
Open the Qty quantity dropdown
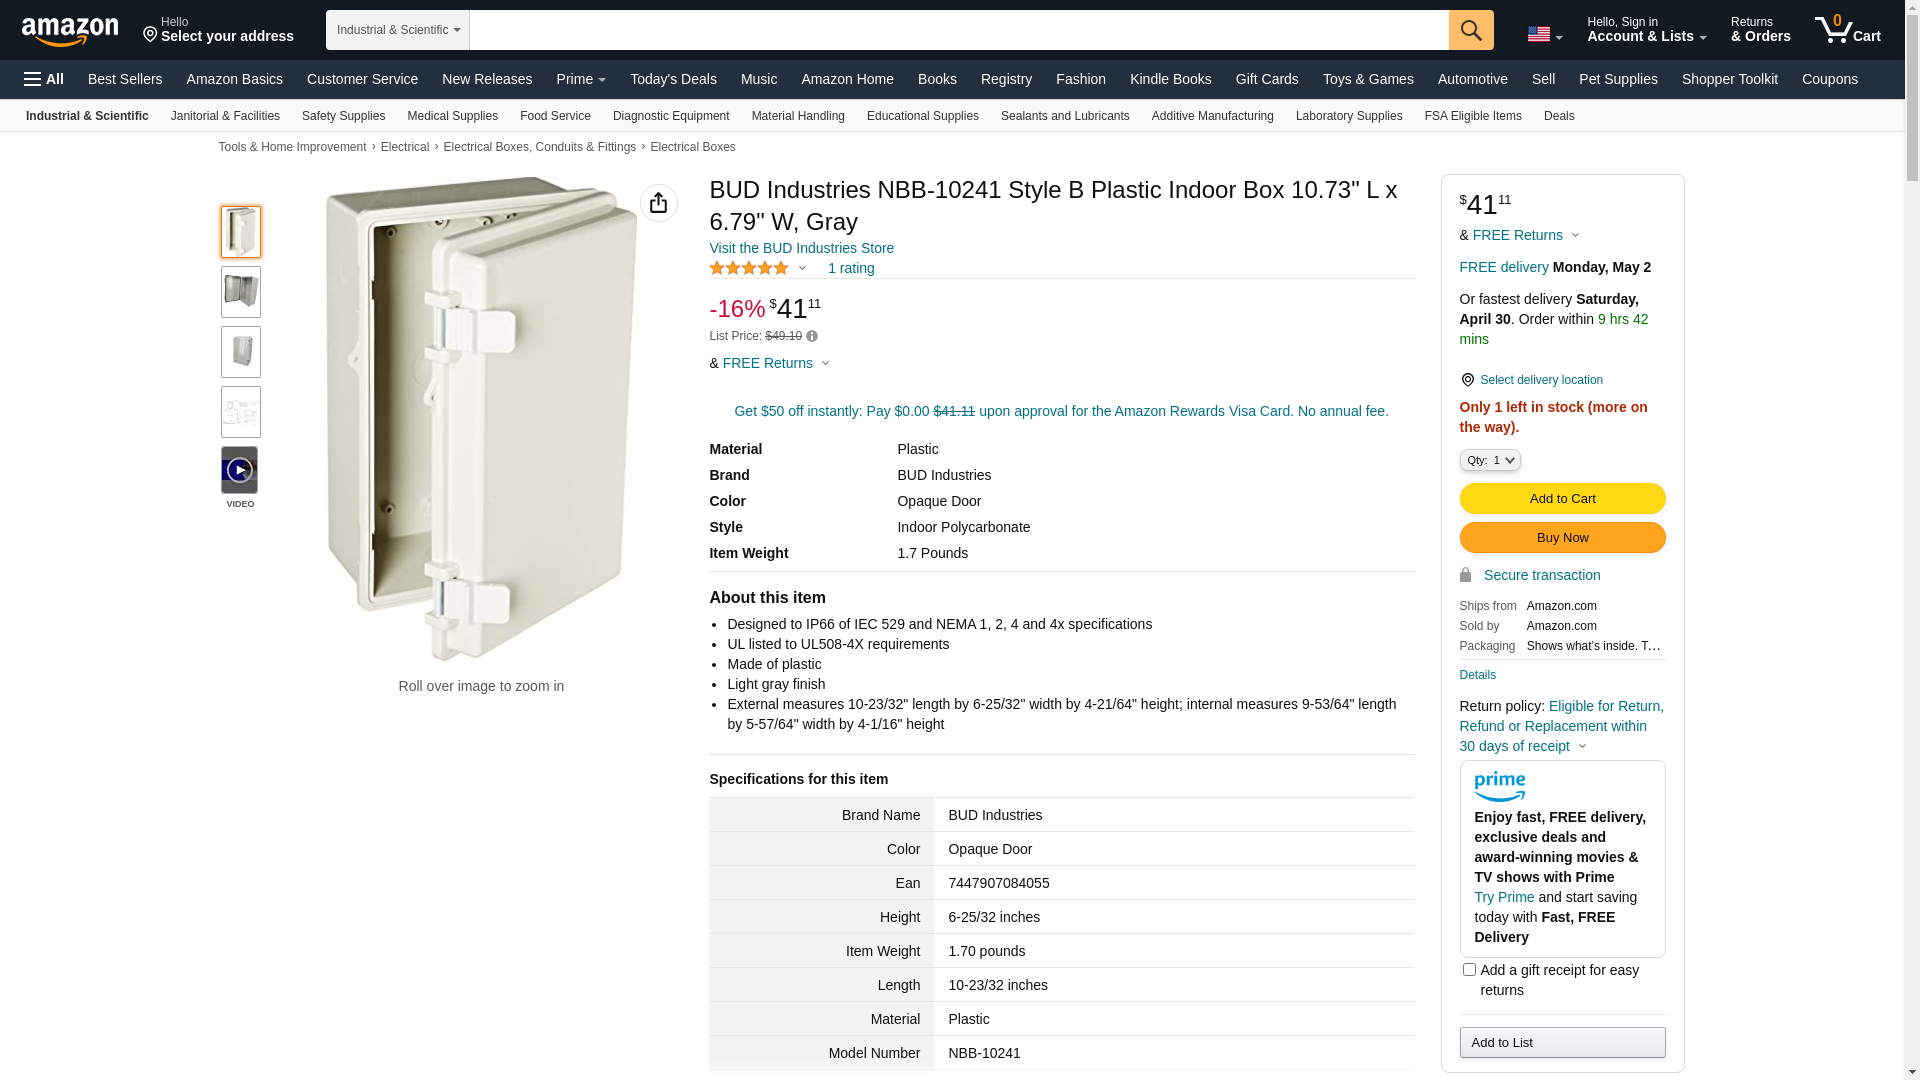[1489, 460]
